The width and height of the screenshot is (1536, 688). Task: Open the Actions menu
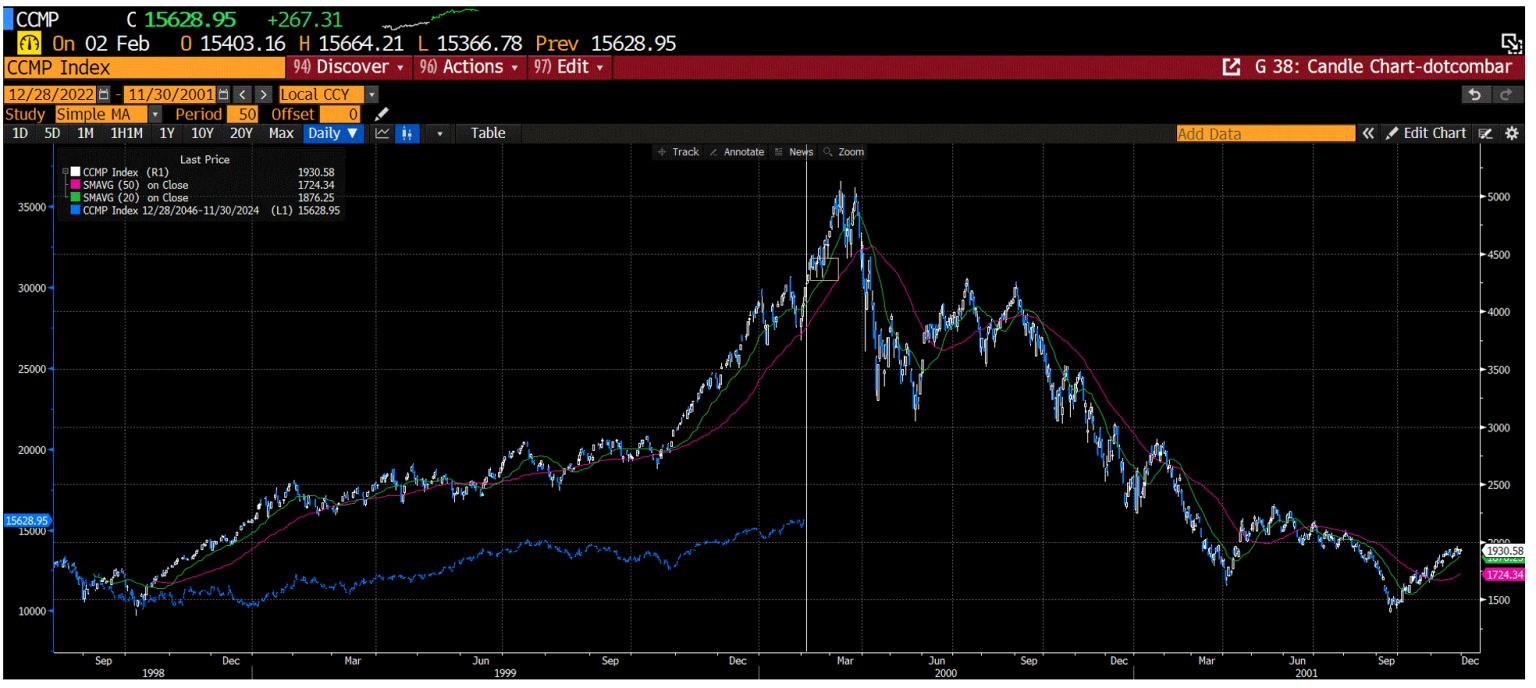pos(470,67)
